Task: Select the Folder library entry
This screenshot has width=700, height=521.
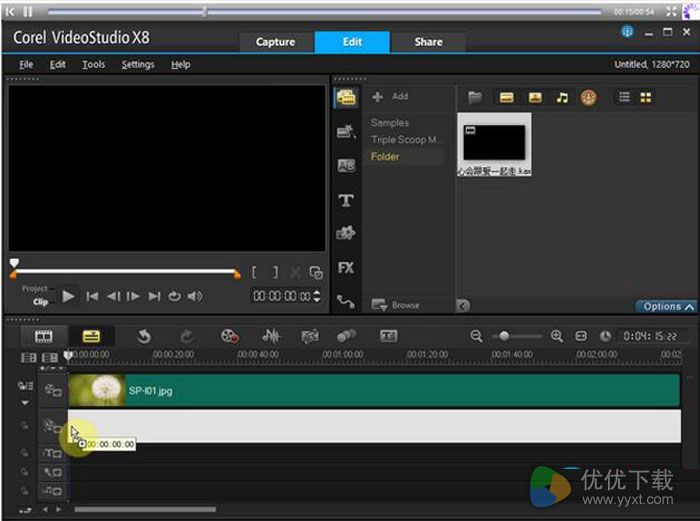Action: (x=385, y=157)
